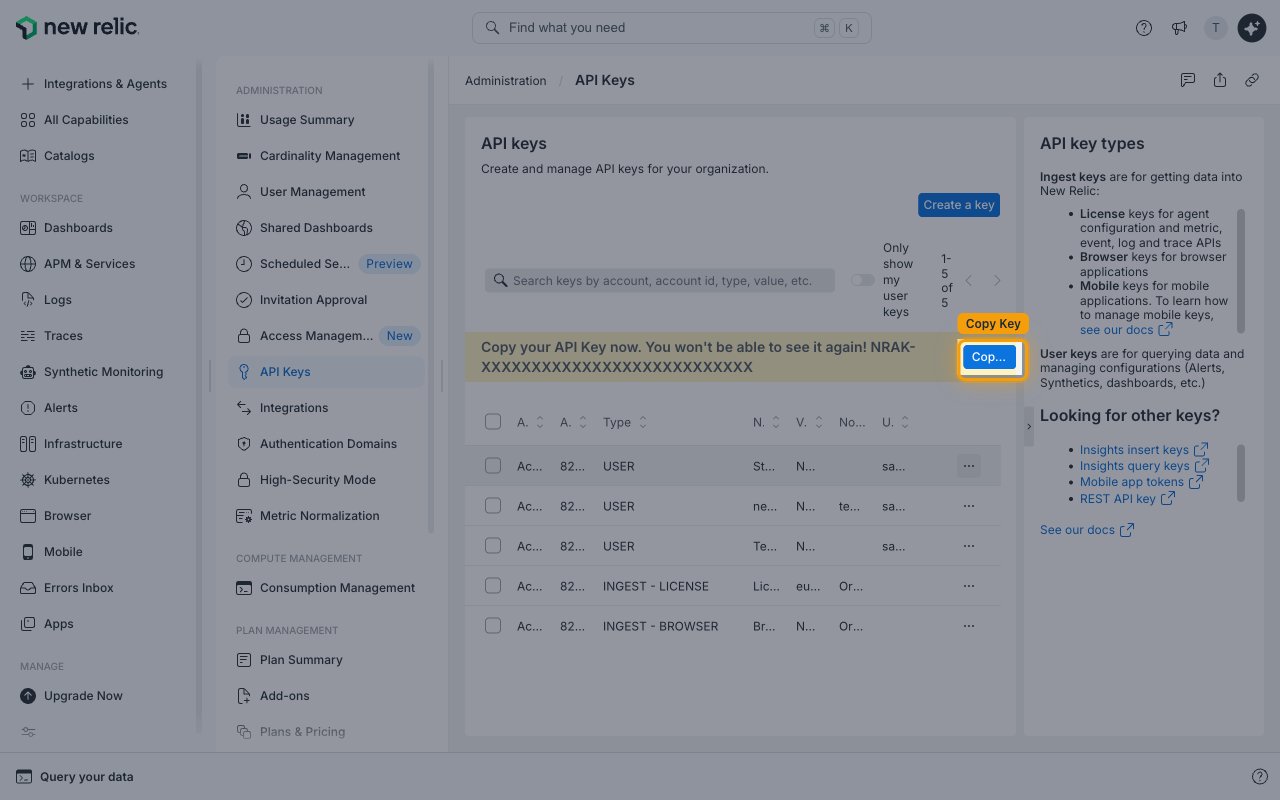Focus the Find what you need search
Image resolution: width=1280 pixels, height=800 pixels.
click(671, 28)
